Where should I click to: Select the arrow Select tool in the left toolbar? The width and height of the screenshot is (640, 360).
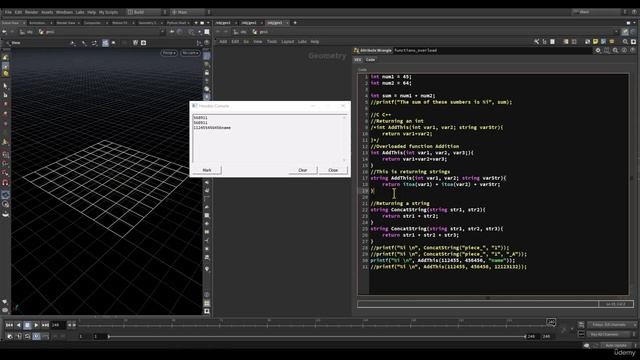5,86
